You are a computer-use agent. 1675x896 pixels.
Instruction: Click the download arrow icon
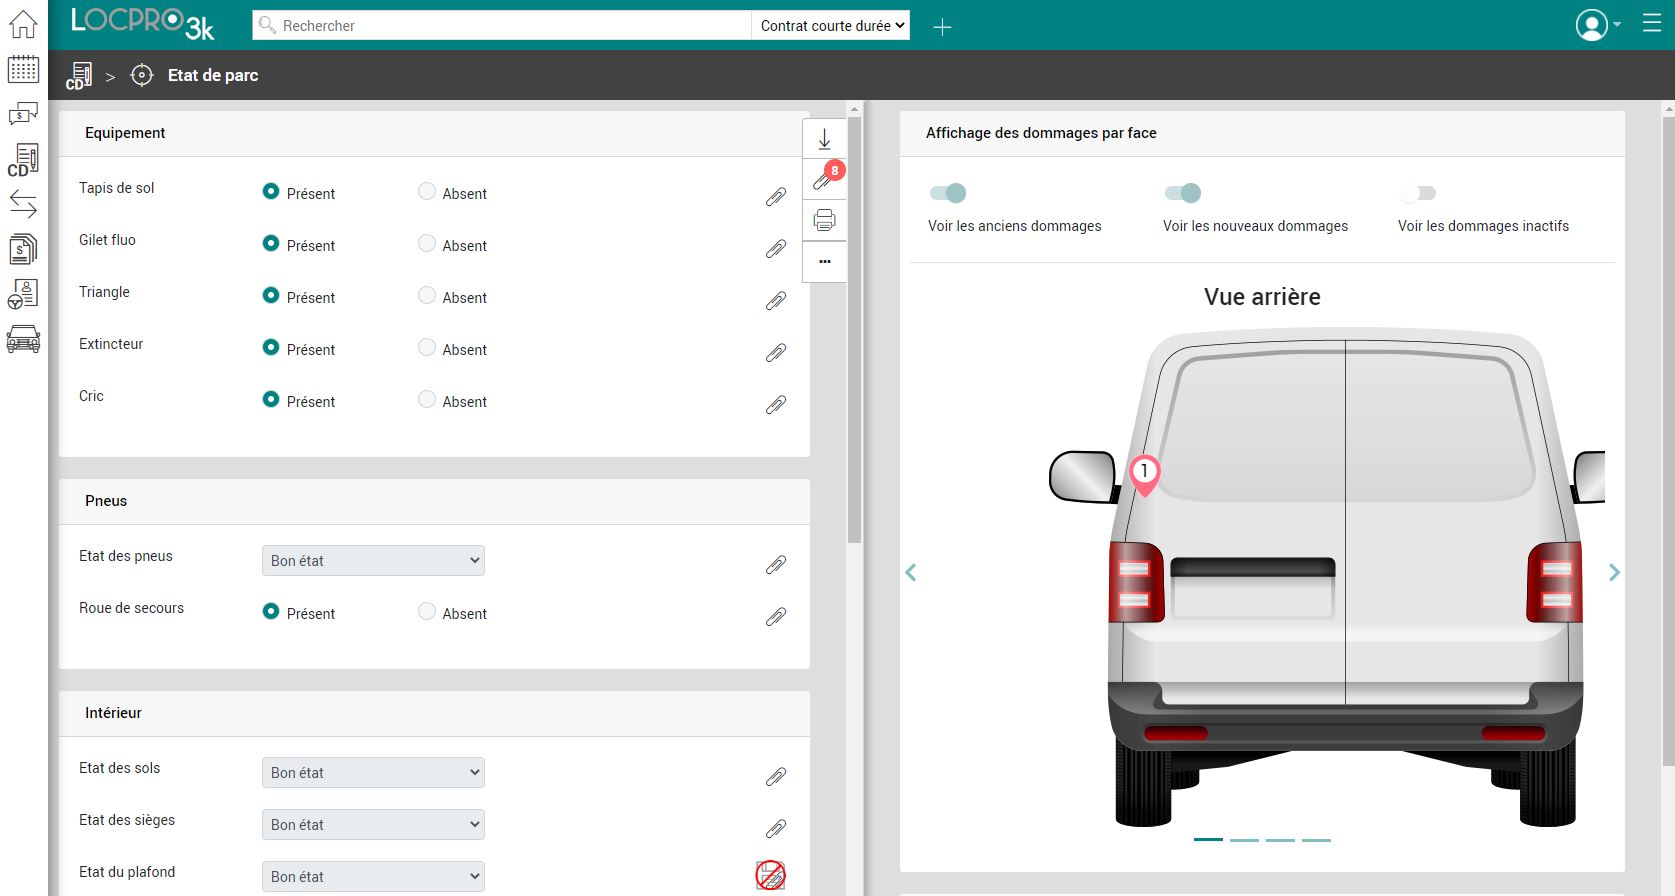pyautogui.click(x=824, y=139)
